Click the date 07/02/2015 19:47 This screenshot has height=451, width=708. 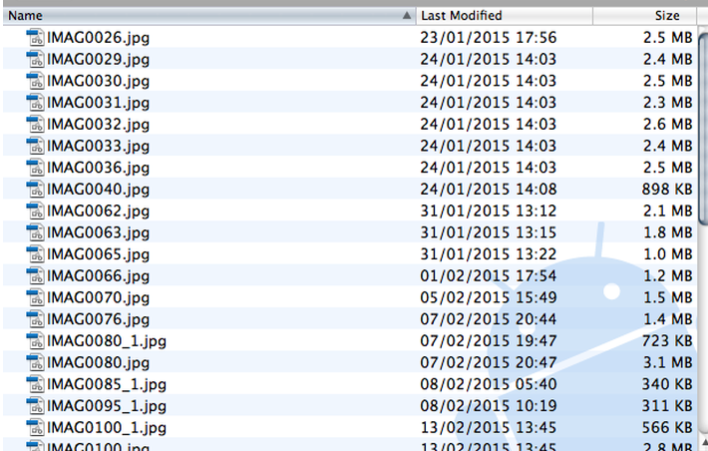[489, 341]
